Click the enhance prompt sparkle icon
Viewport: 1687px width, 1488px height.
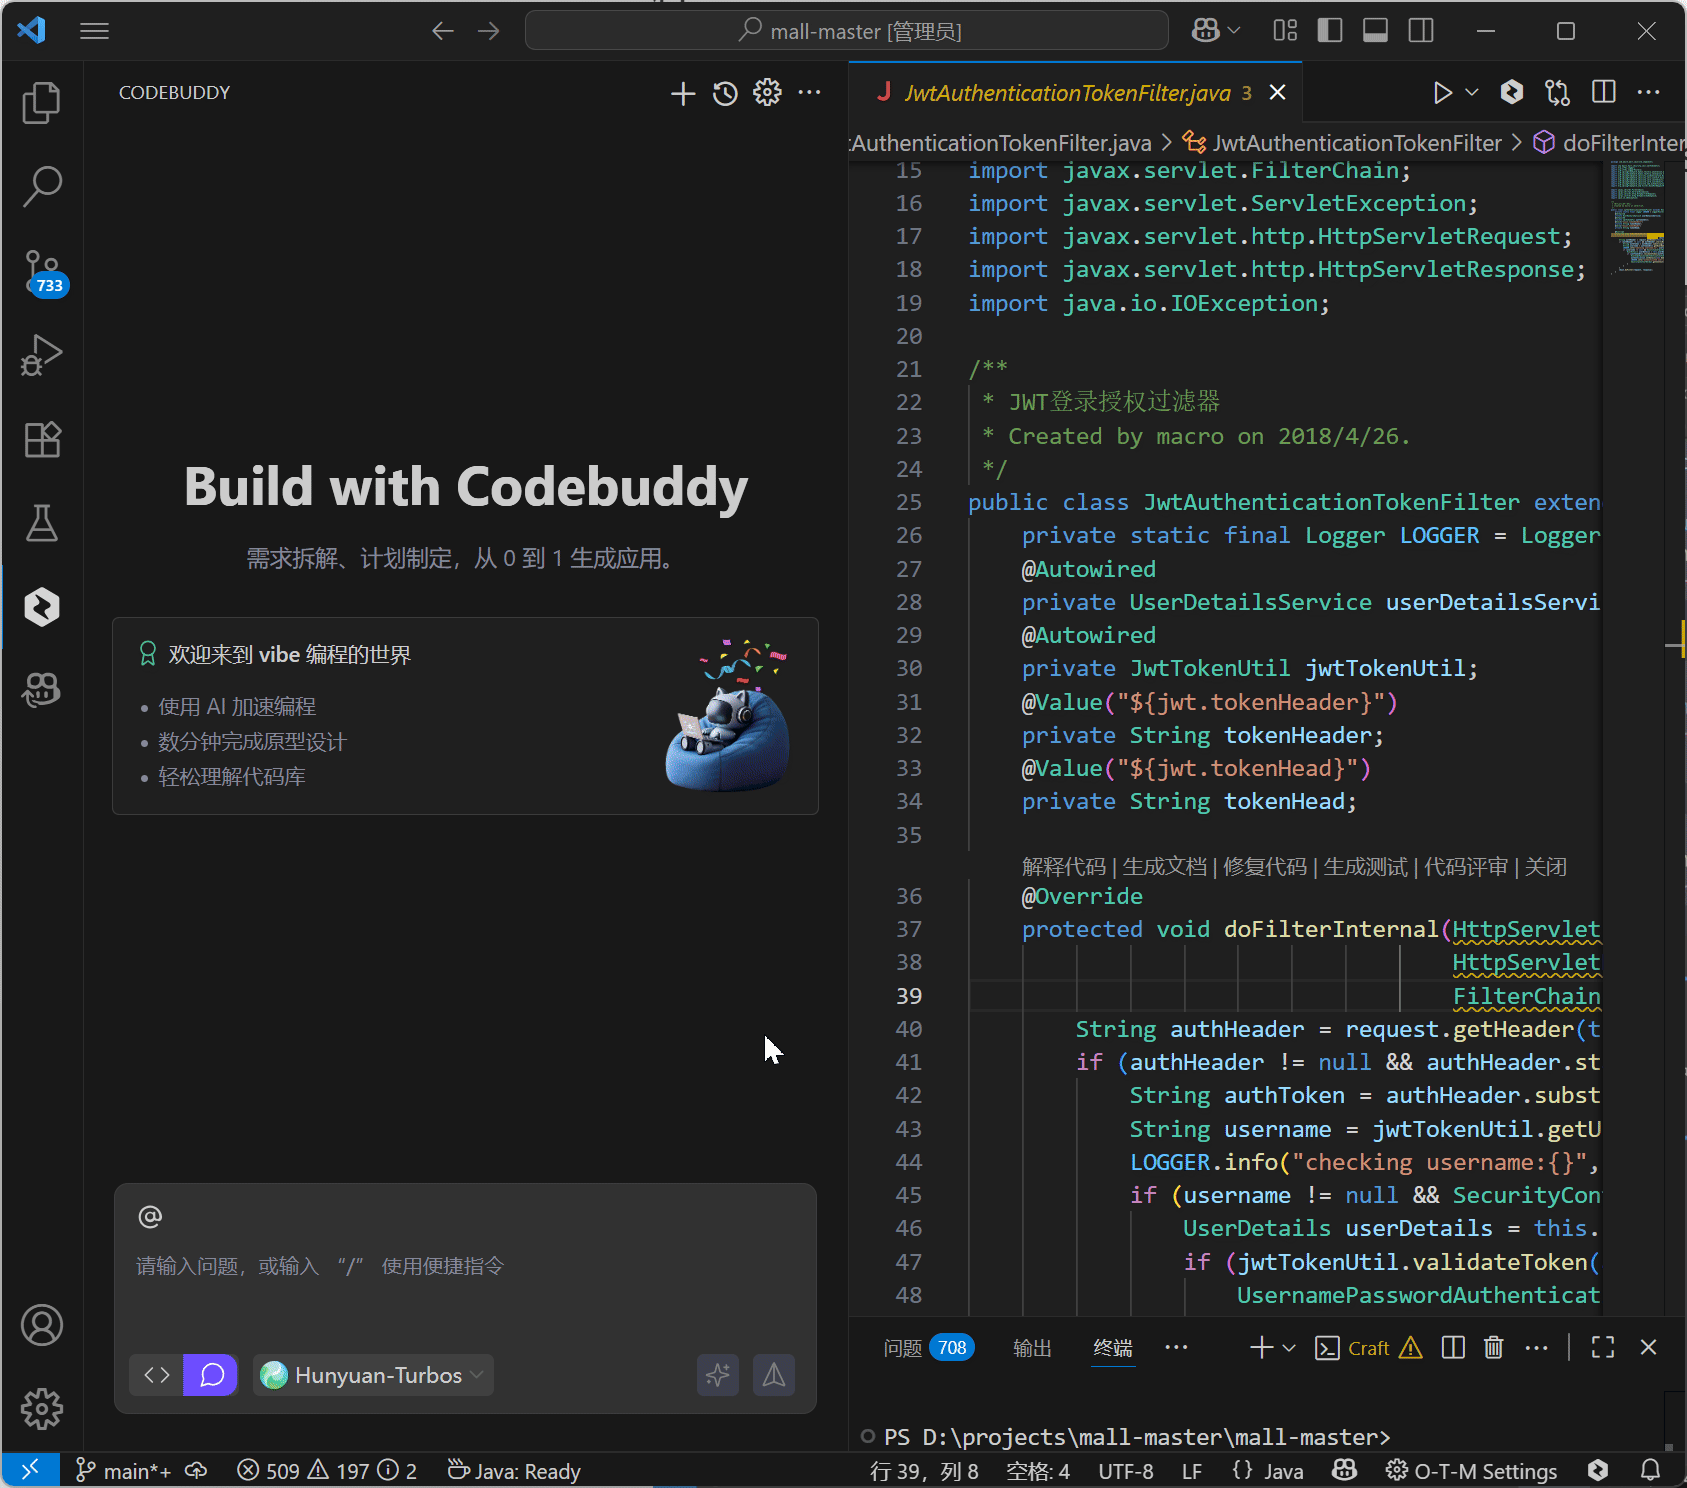tap(717, 1375)
